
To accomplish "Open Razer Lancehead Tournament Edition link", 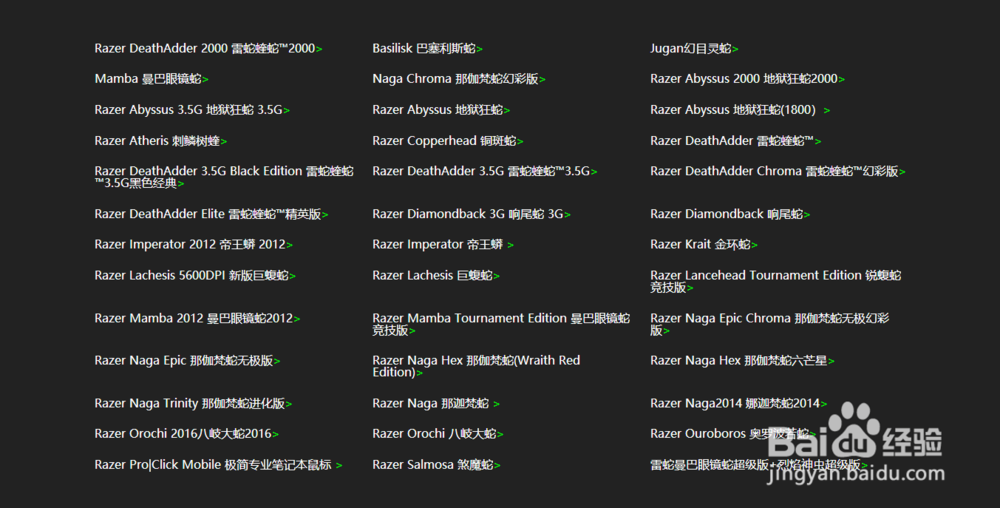I will click(776, 281).
